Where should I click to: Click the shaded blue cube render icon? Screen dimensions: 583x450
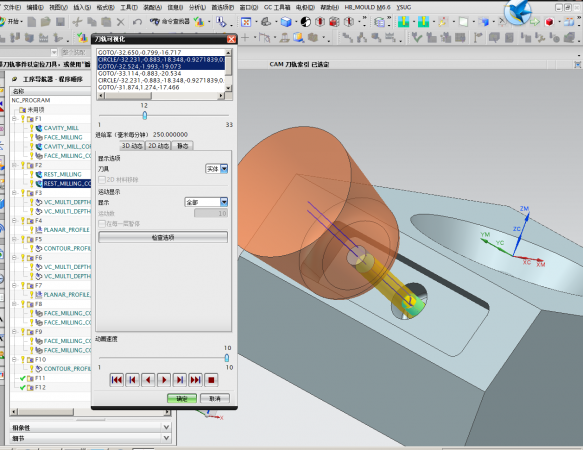point(286,22)
